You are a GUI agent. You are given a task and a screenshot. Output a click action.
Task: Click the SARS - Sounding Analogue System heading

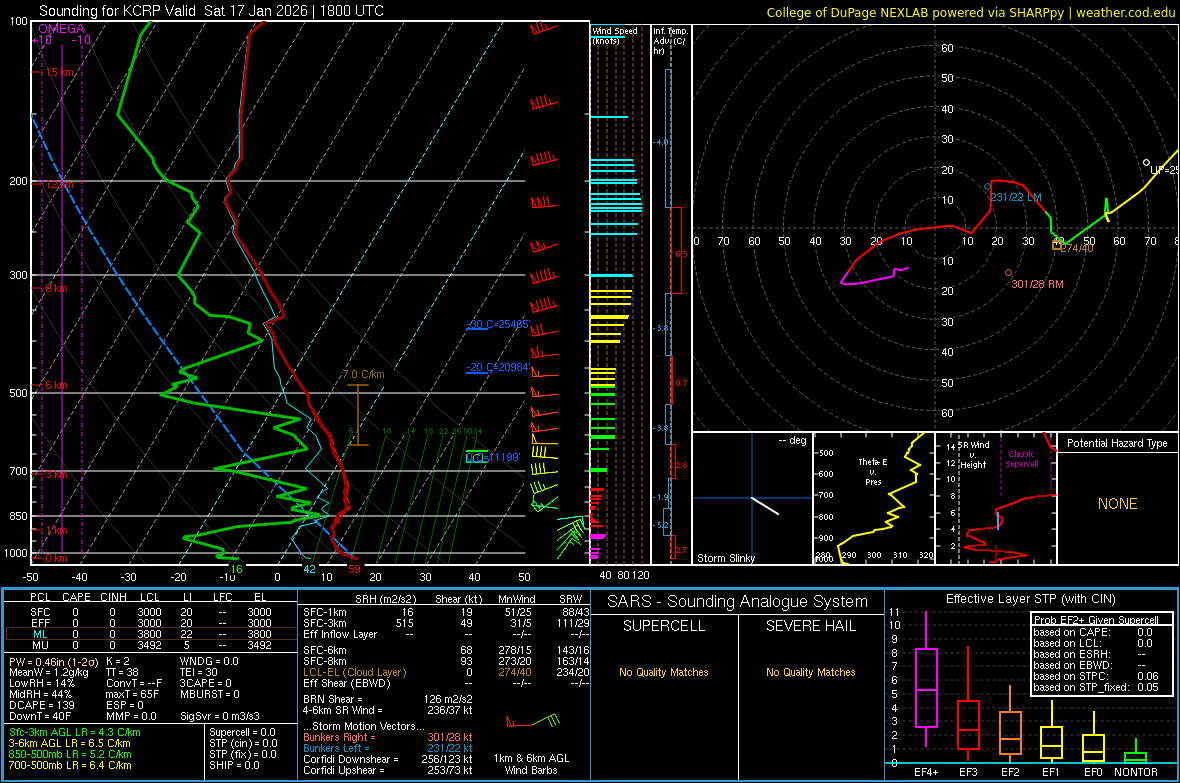[737, 602]
